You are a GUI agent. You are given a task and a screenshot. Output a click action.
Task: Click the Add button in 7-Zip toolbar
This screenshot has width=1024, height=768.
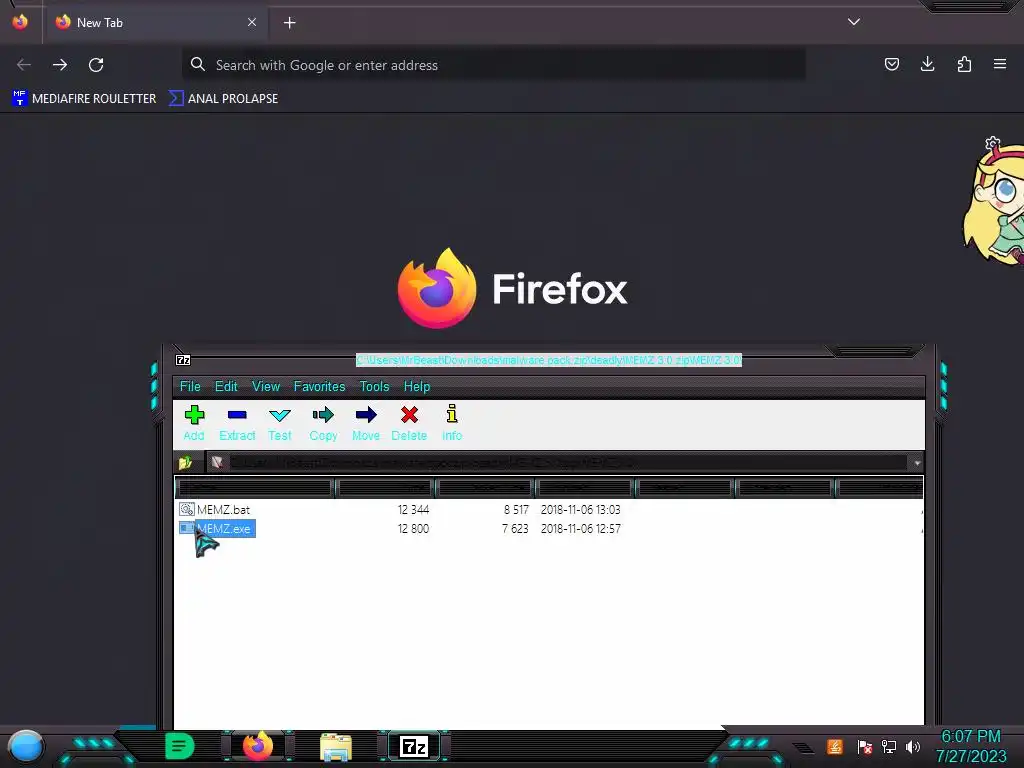(x=194, y=423)
